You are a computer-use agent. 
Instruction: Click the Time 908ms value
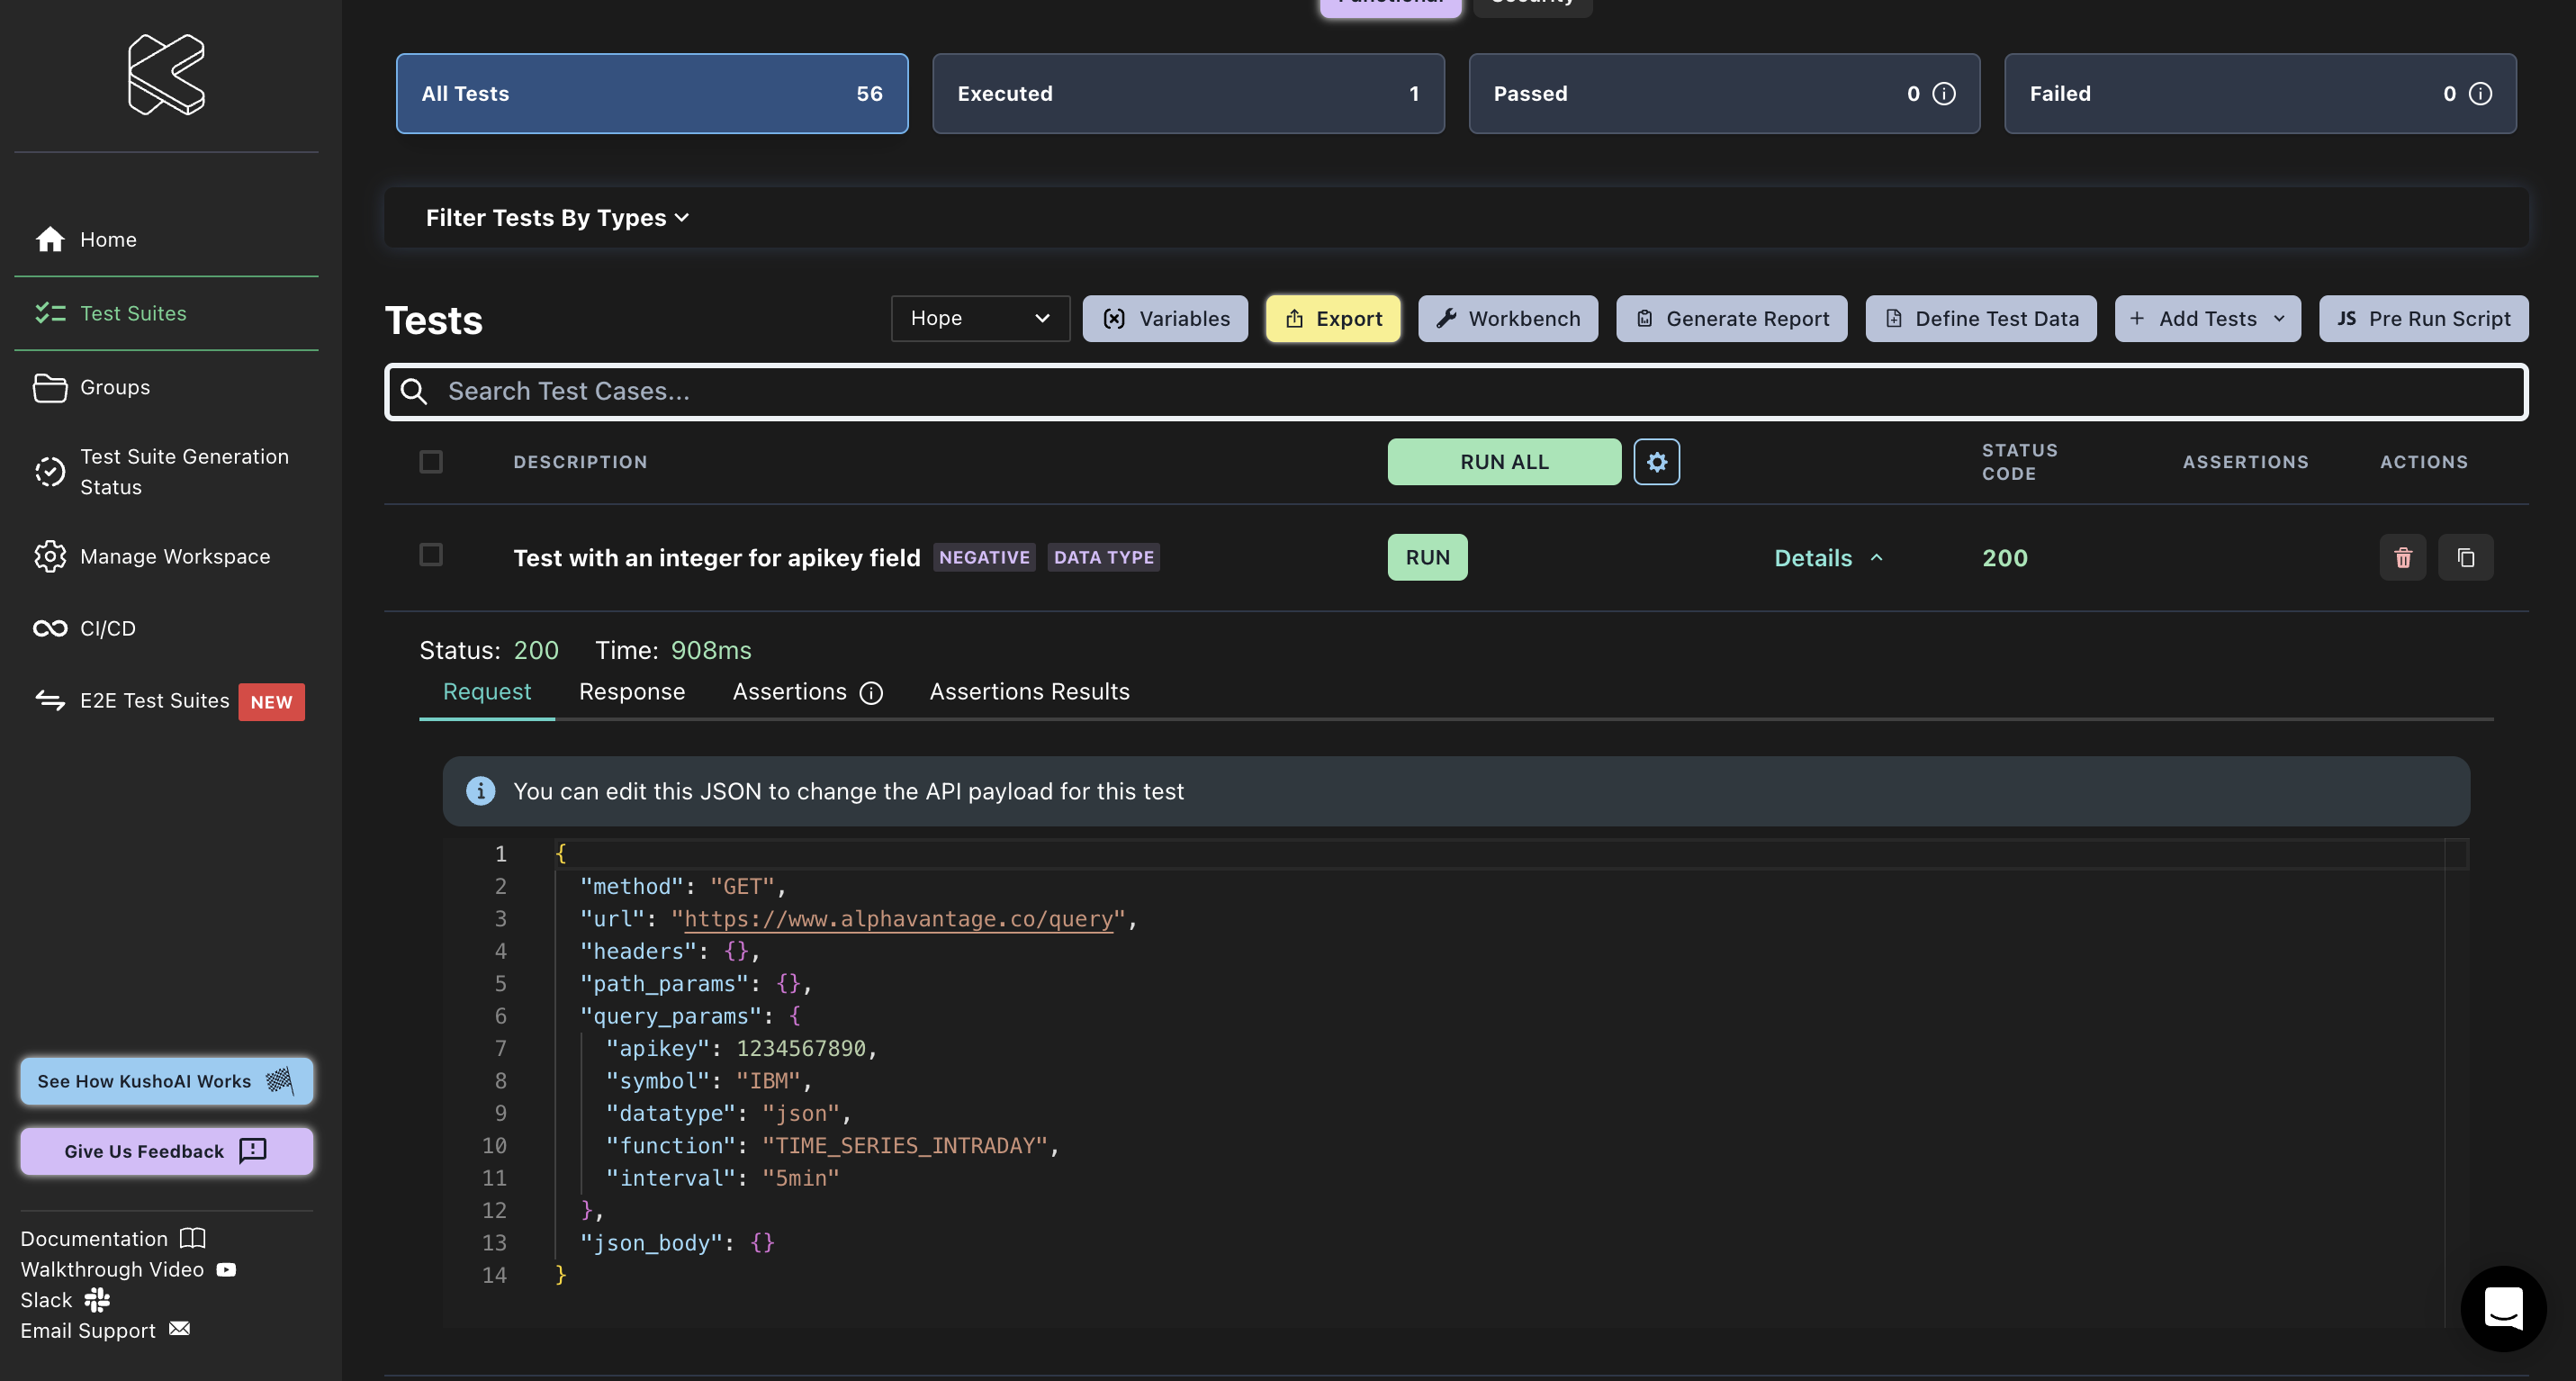[x=711, y=650]
